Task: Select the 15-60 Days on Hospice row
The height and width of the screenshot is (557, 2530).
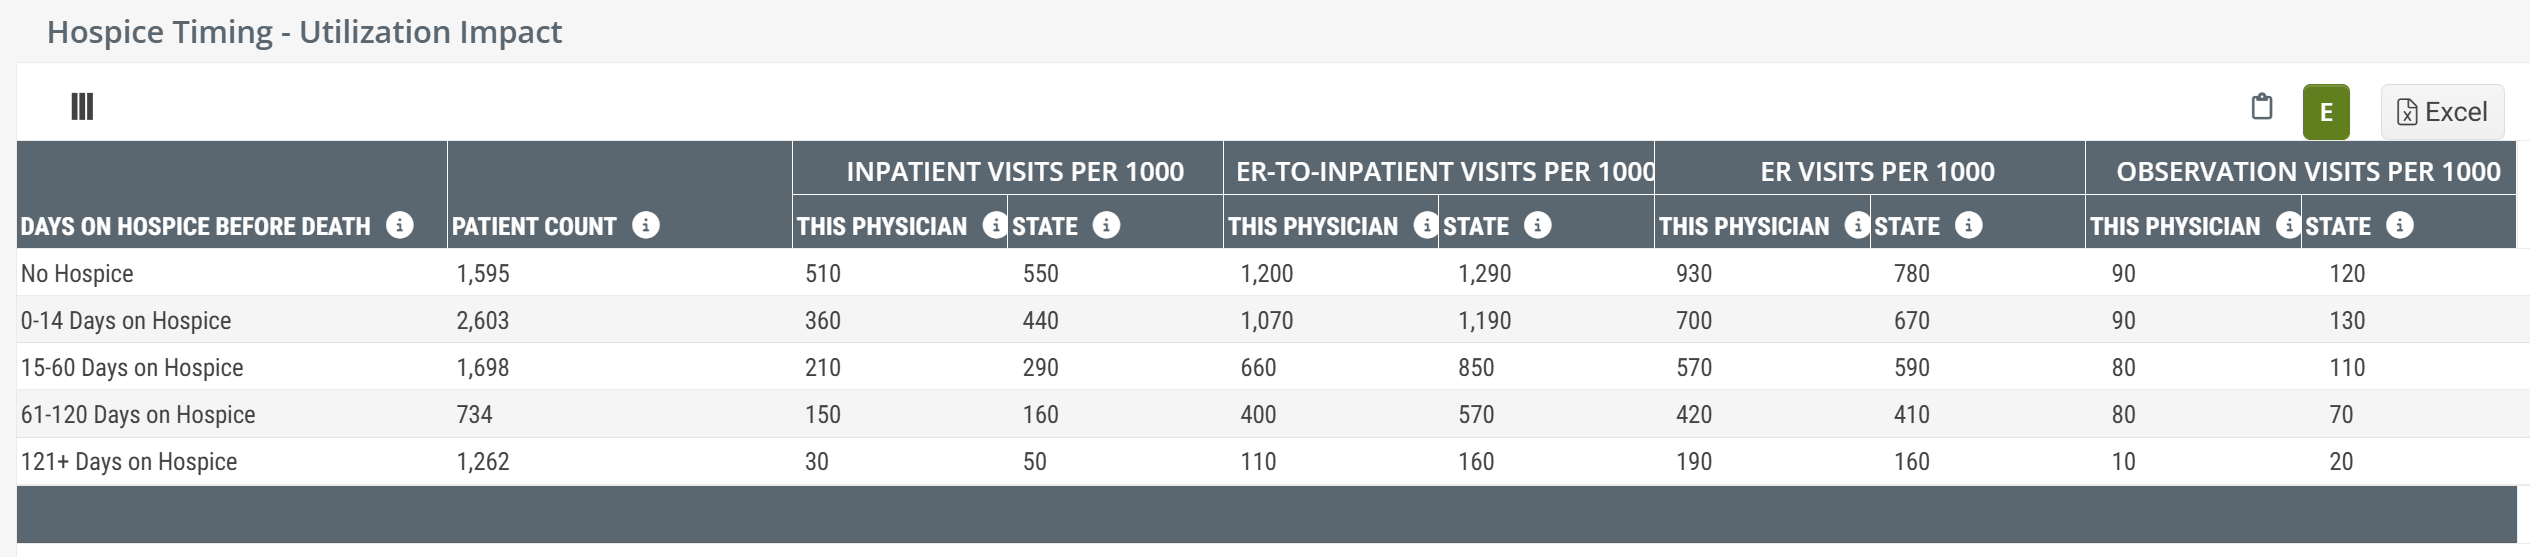Action: pos(132,367)
